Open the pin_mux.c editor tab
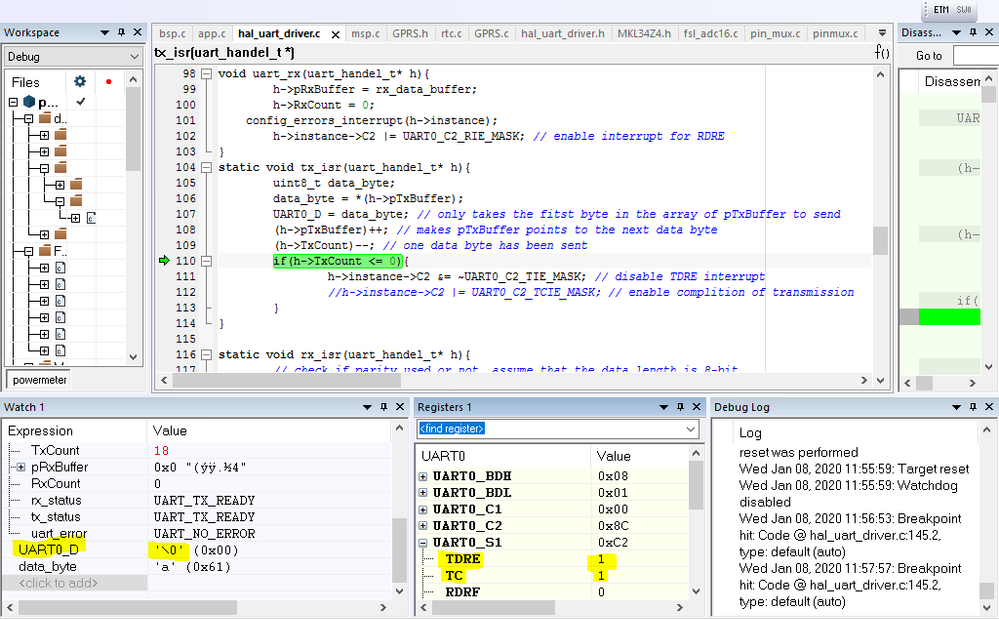The height and width of the screenshot is (619, 999). pyautogui.click(x=776, y=34)
